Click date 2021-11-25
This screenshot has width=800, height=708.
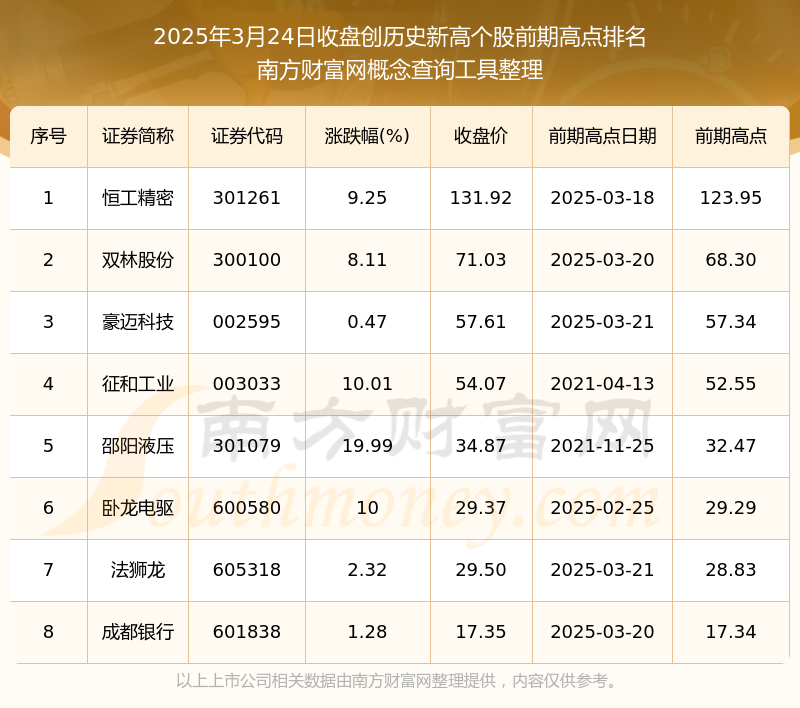coord(603,446)
